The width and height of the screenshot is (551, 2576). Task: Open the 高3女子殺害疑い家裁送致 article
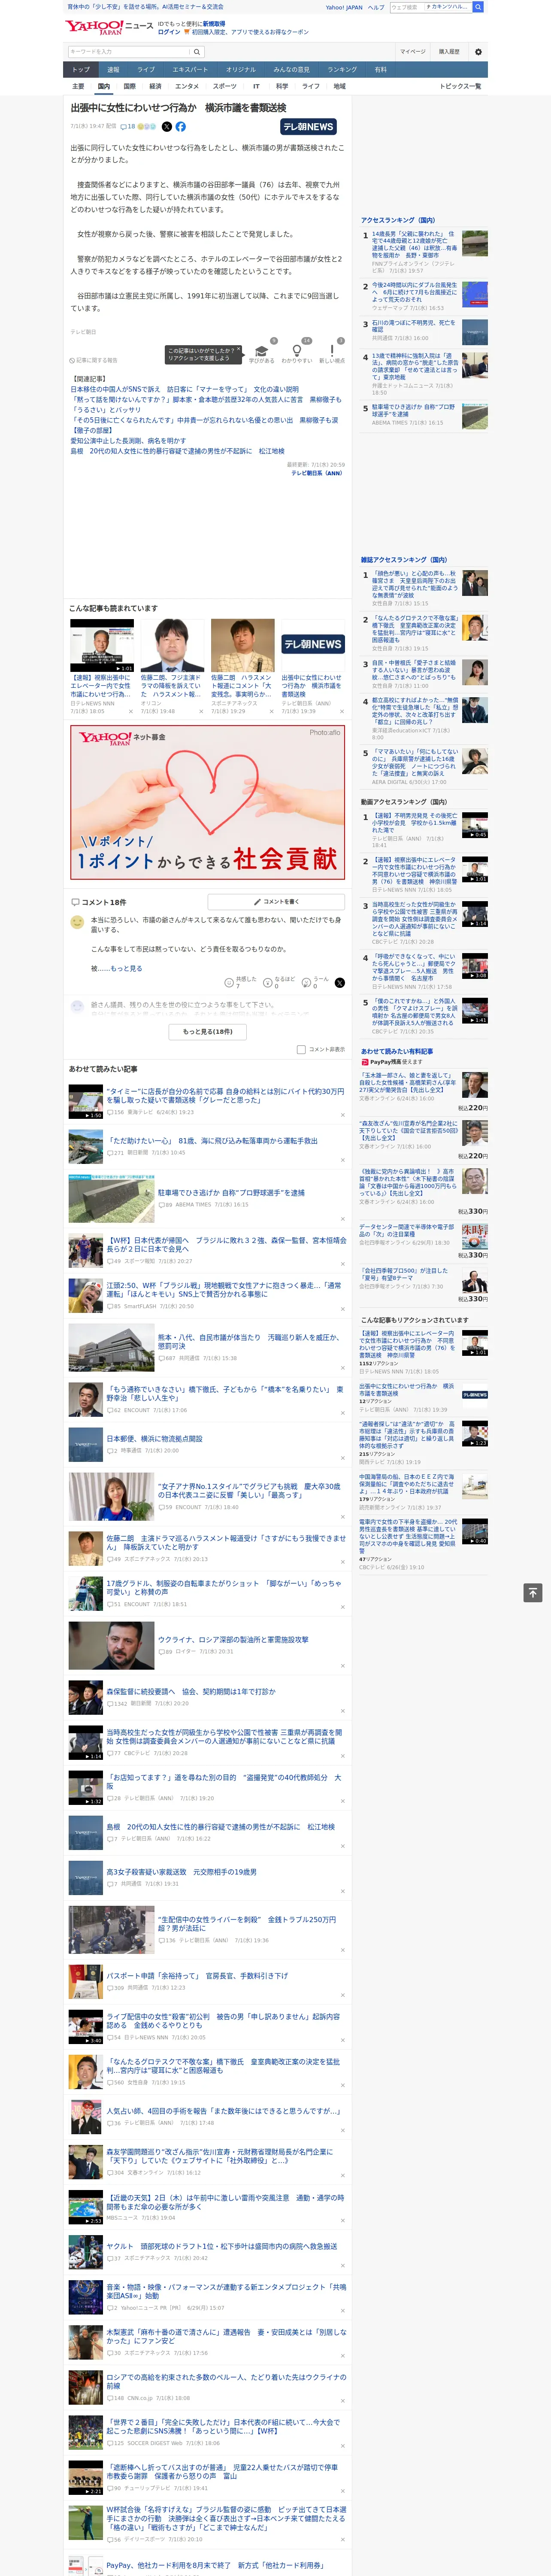(181, 1871)
